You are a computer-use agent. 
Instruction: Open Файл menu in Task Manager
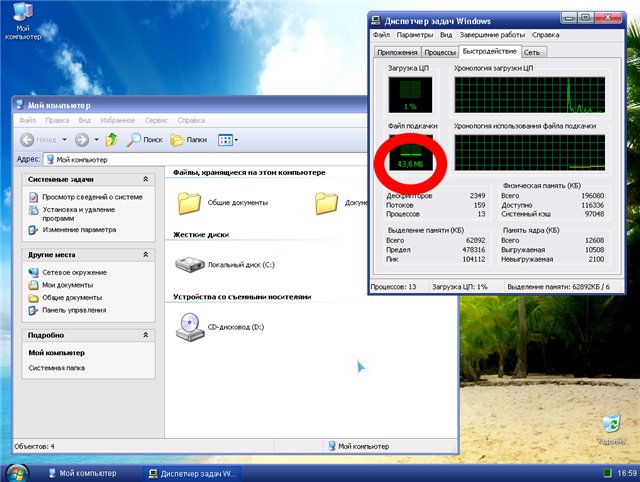381,35
